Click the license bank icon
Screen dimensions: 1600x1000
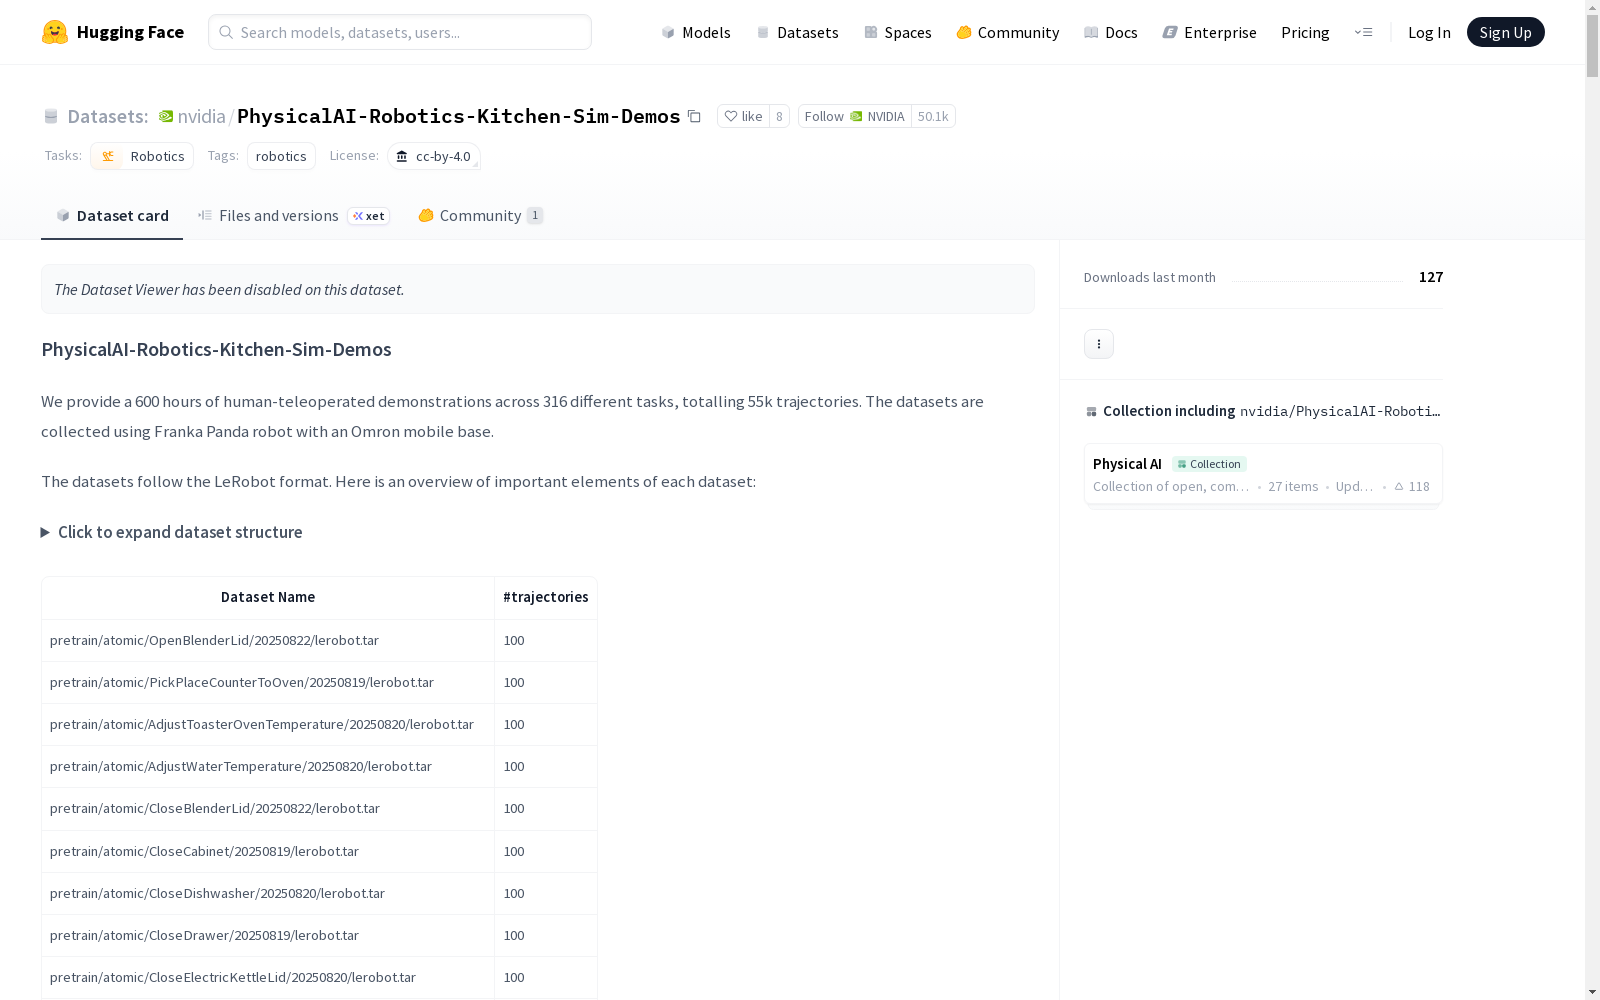(402, 156)
